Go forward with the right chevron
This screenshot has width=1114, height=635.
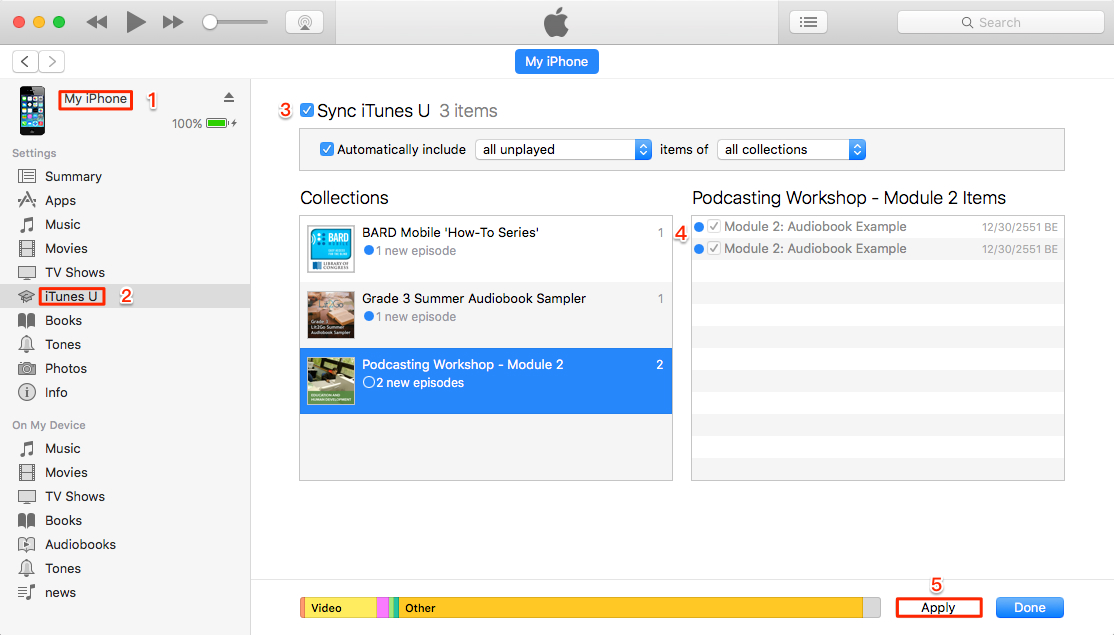tap(52, 62)
